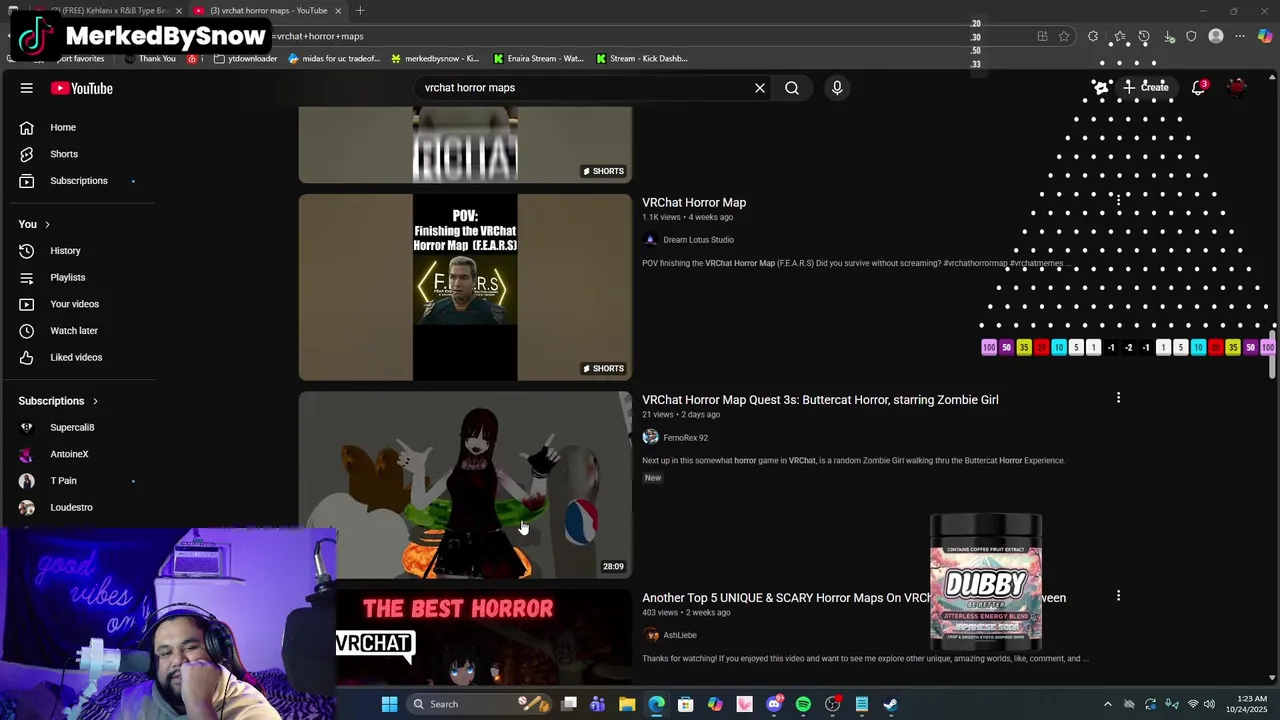The width and height of the screenshot is (1280, 720).
Task: Play 'THE BEST HORROR' thumbnail
Action: 465,638
